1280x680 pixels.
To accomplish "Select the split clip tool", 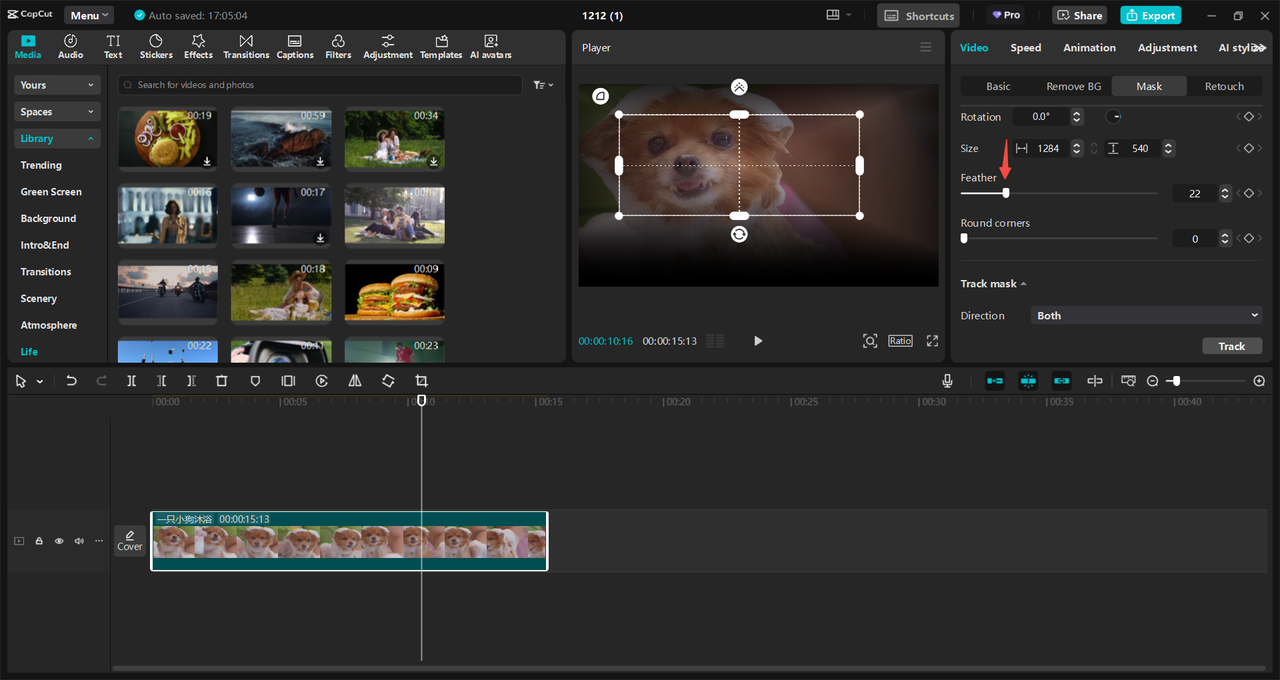I will [131, 381].
